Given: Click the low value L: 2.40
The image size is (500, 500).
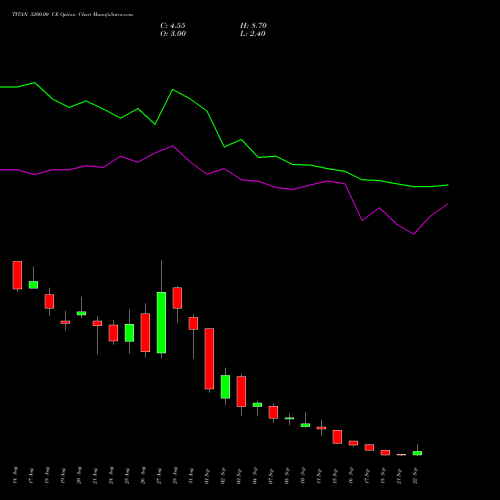Looking at the screenshot, I should pyautogui.click(x=253, y=34).
